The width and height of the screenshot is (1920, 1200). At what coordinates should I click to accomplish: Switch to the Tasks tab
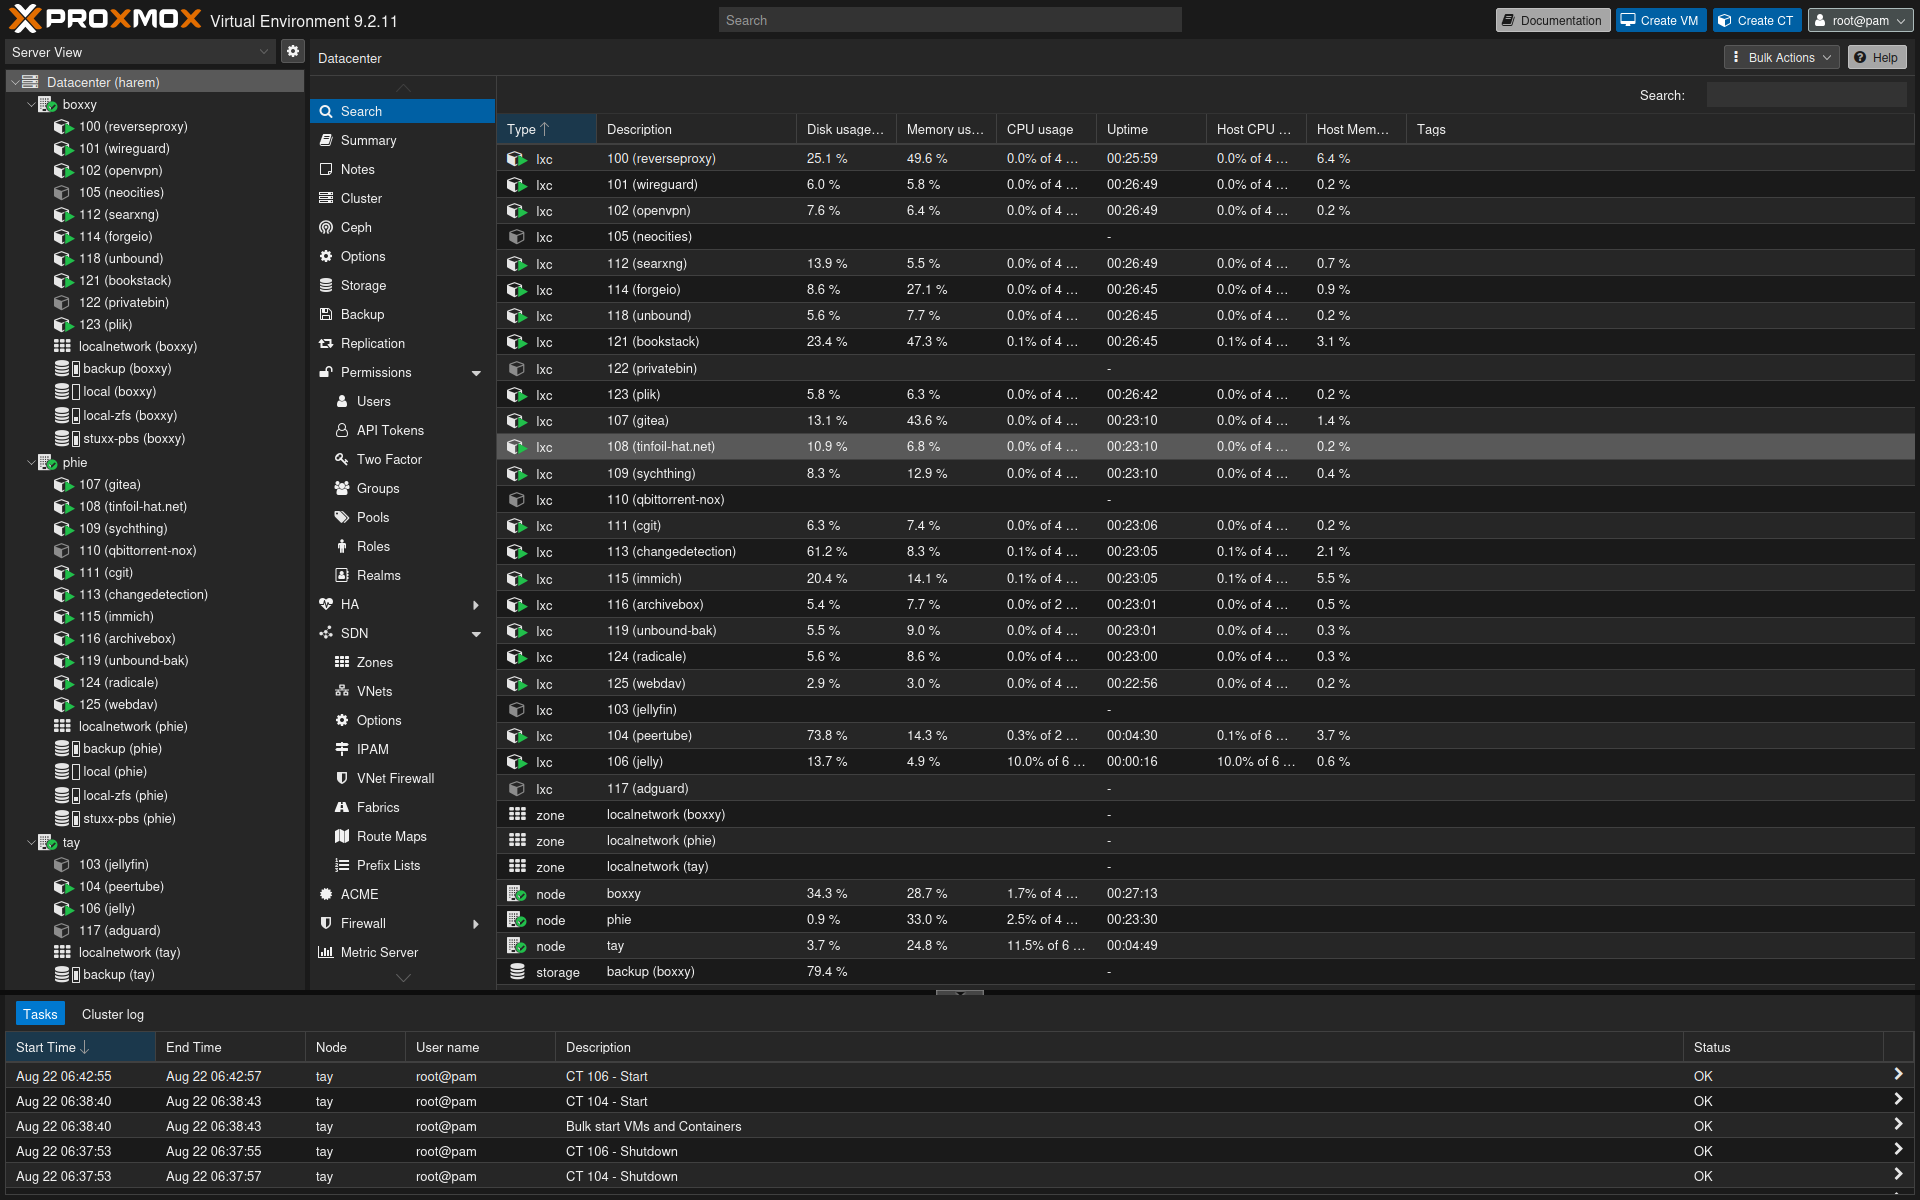[40, 1014]
